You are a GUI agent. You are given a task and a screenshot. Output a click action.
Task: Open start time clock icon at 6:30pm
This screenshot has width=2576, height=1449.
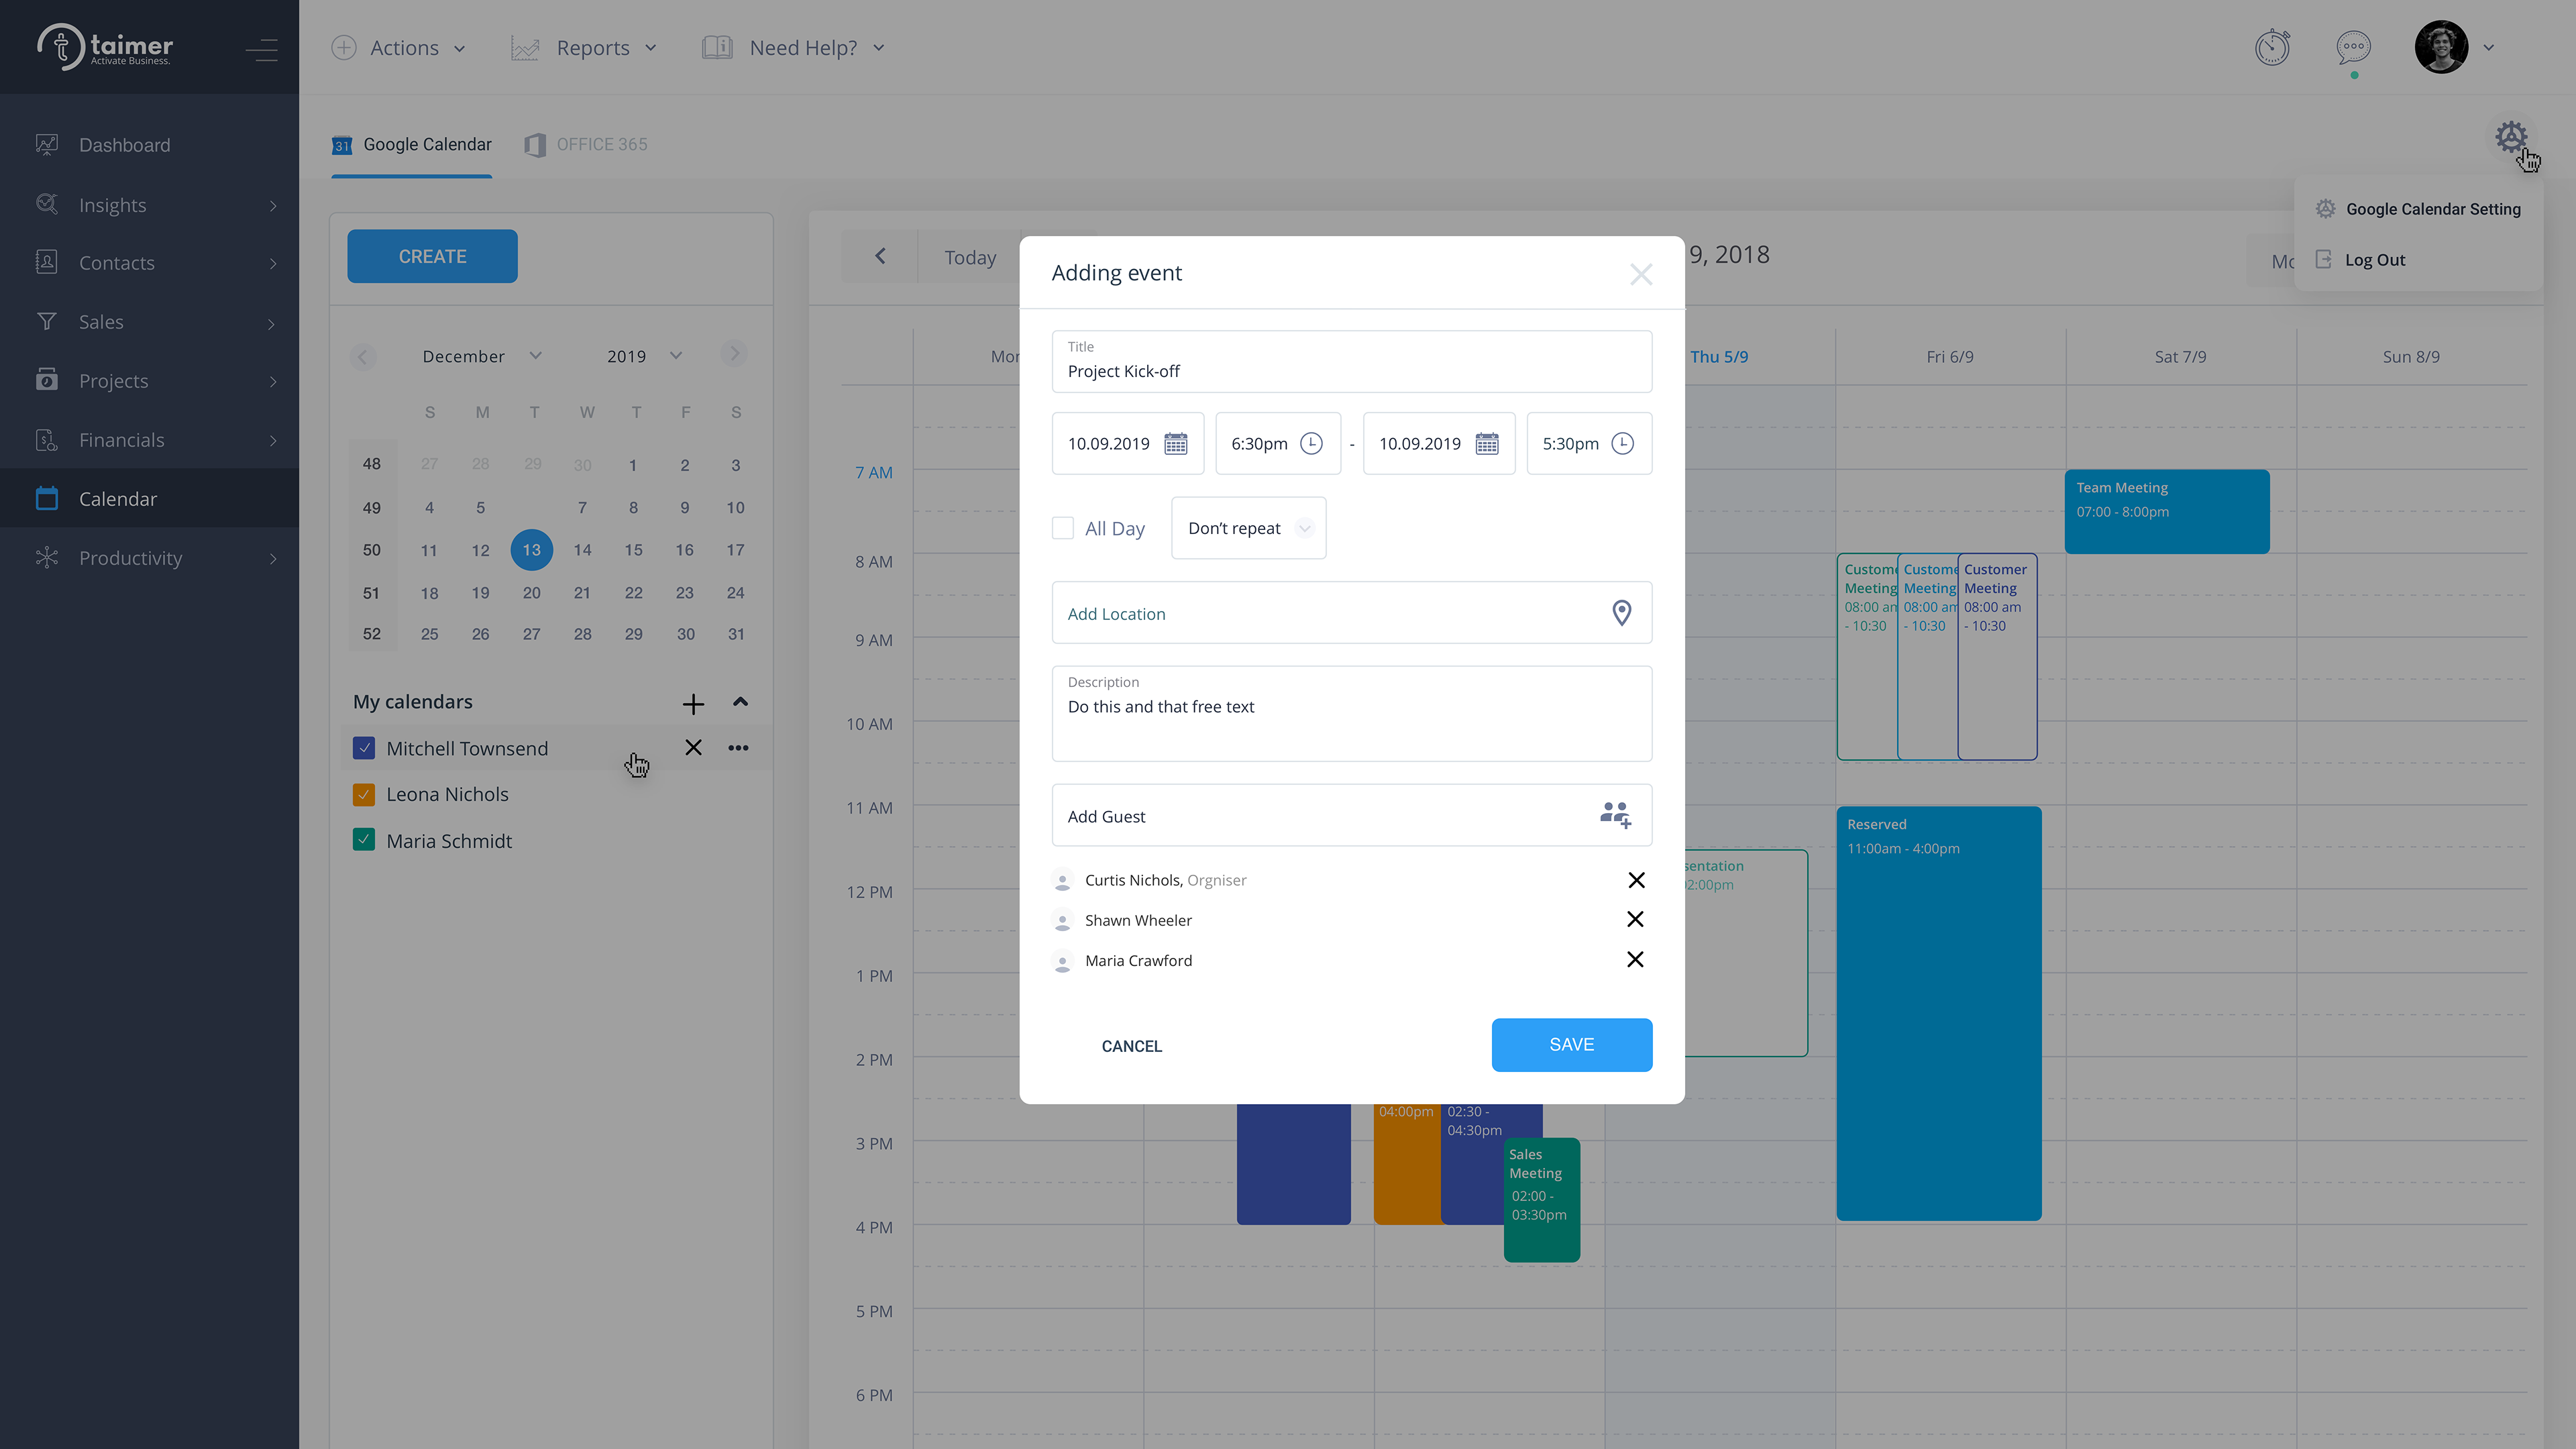(1311, 443)
